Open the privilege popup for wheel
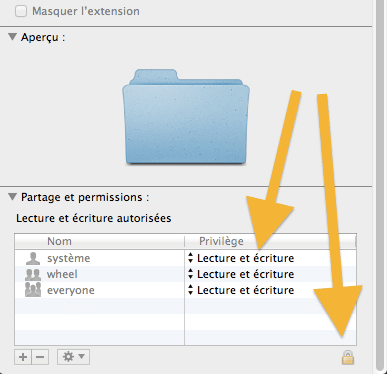Screen dimensions: 387x374 (x=241, y=274)
